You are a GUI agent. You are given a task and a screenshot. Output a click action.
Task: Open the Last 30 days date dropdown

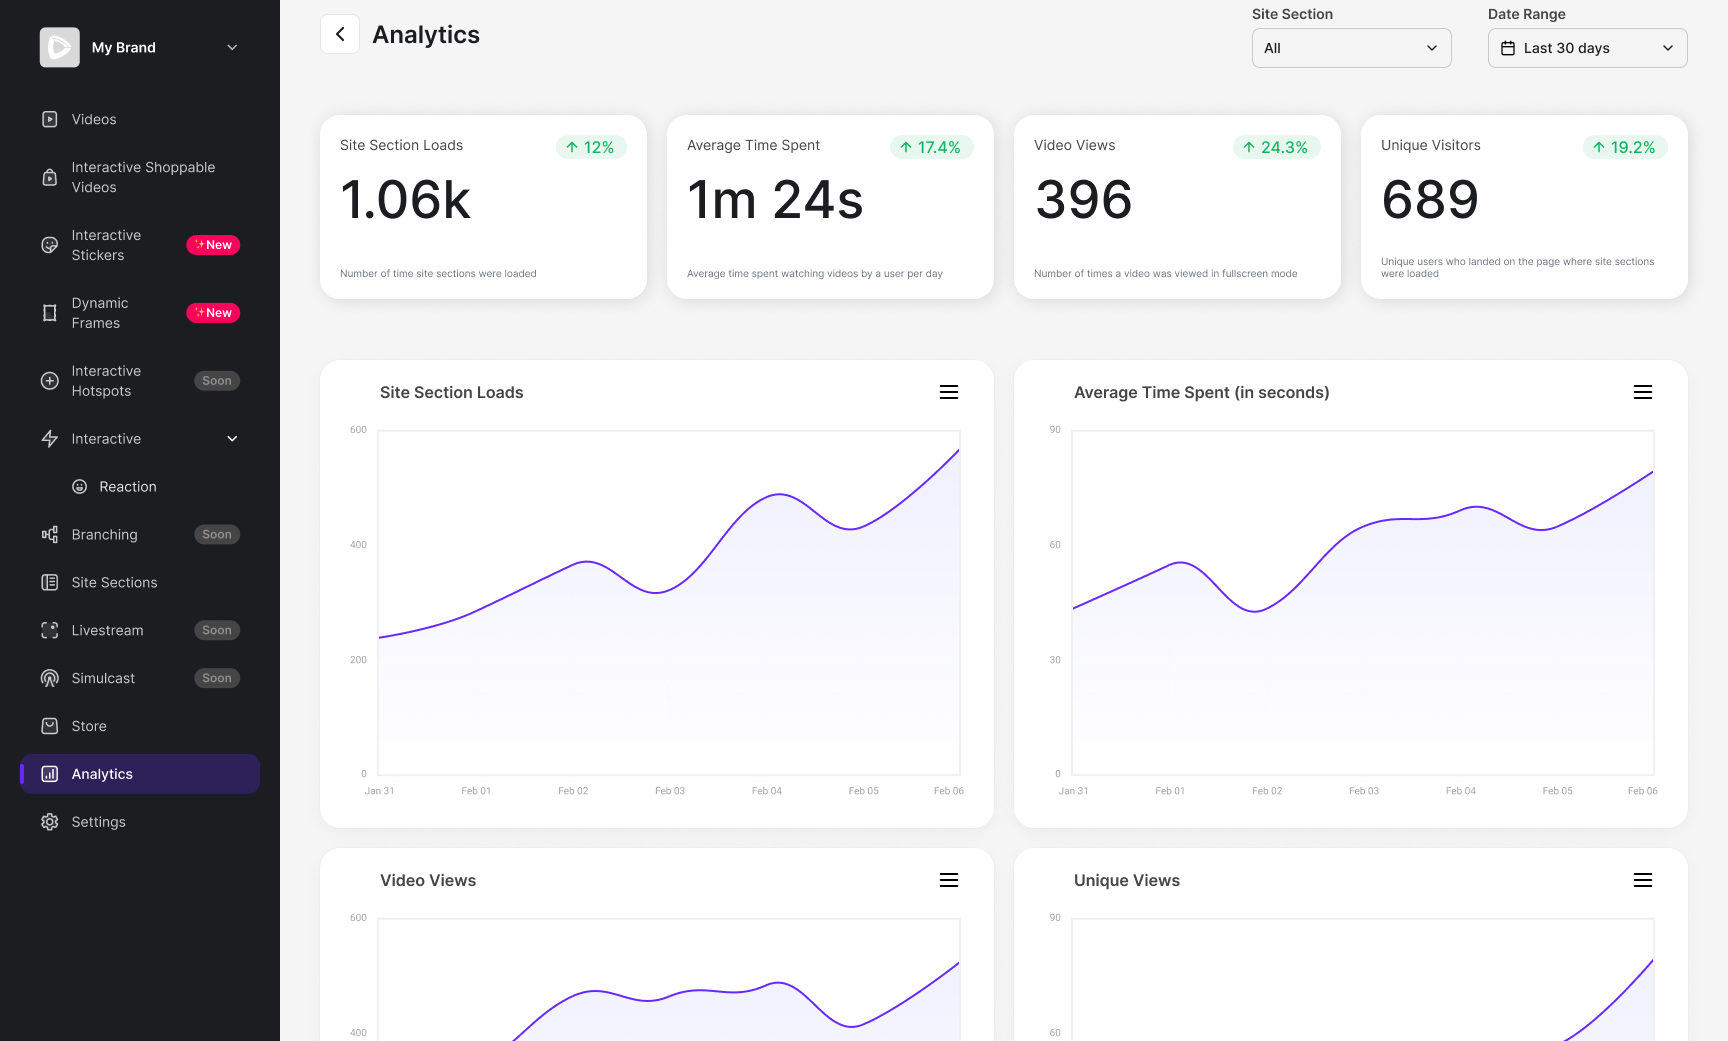1588,48
